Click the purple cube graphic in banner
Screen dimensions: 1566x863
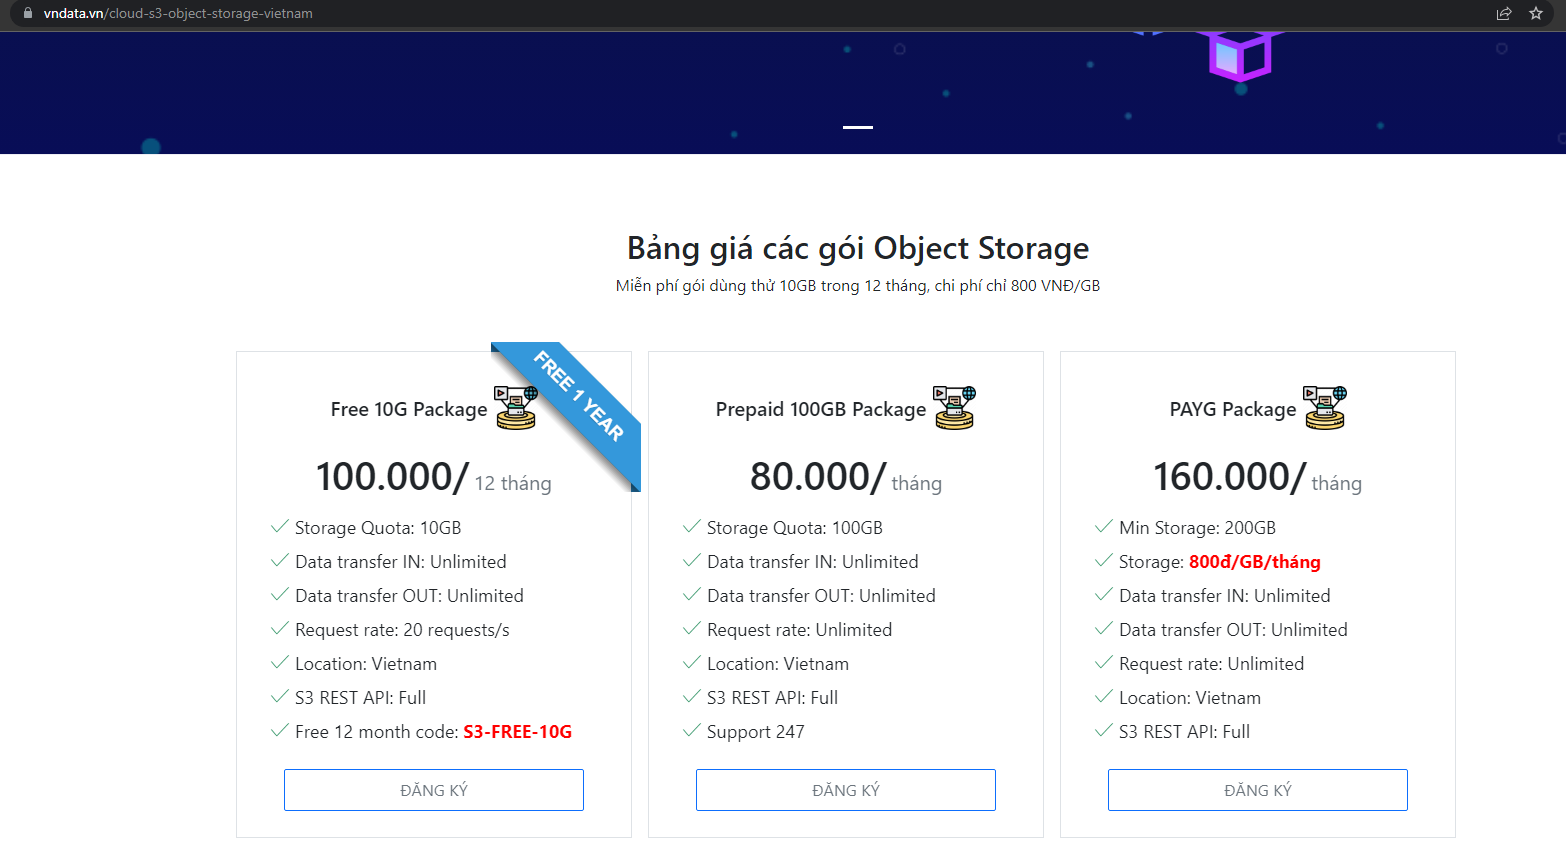pyautogui.click(x=1240, y=55)
